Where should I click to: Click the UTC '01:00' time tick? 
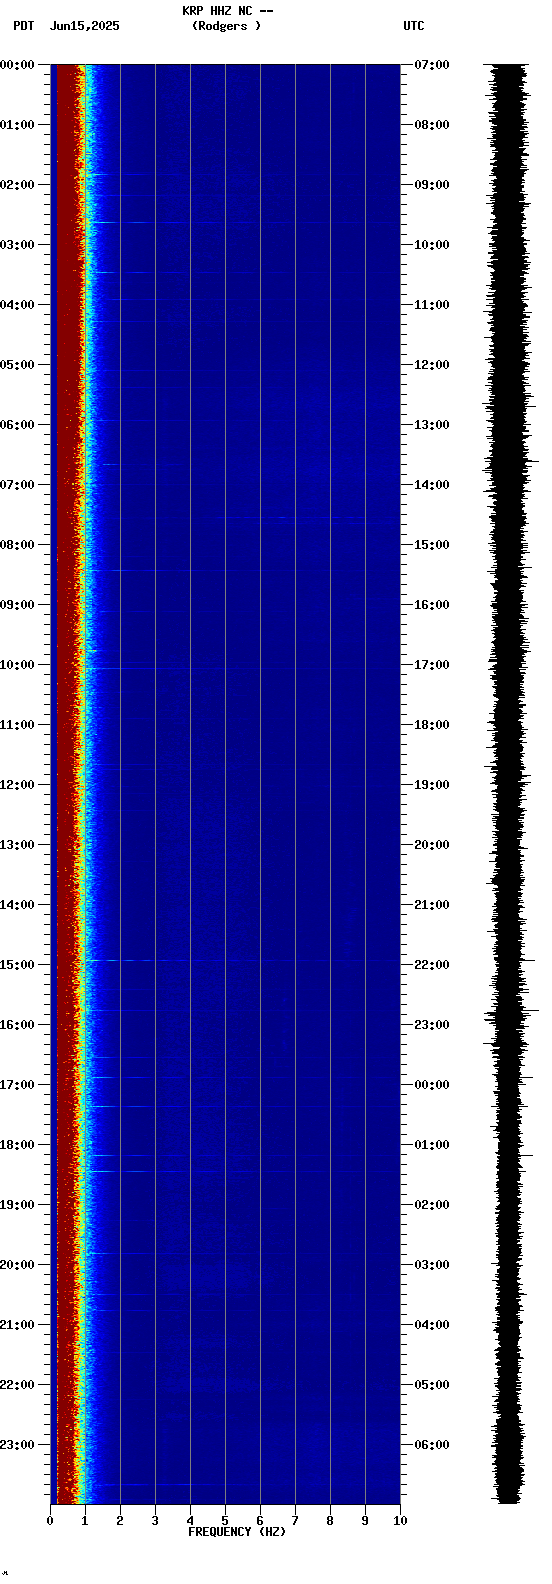click(432, 1145)
